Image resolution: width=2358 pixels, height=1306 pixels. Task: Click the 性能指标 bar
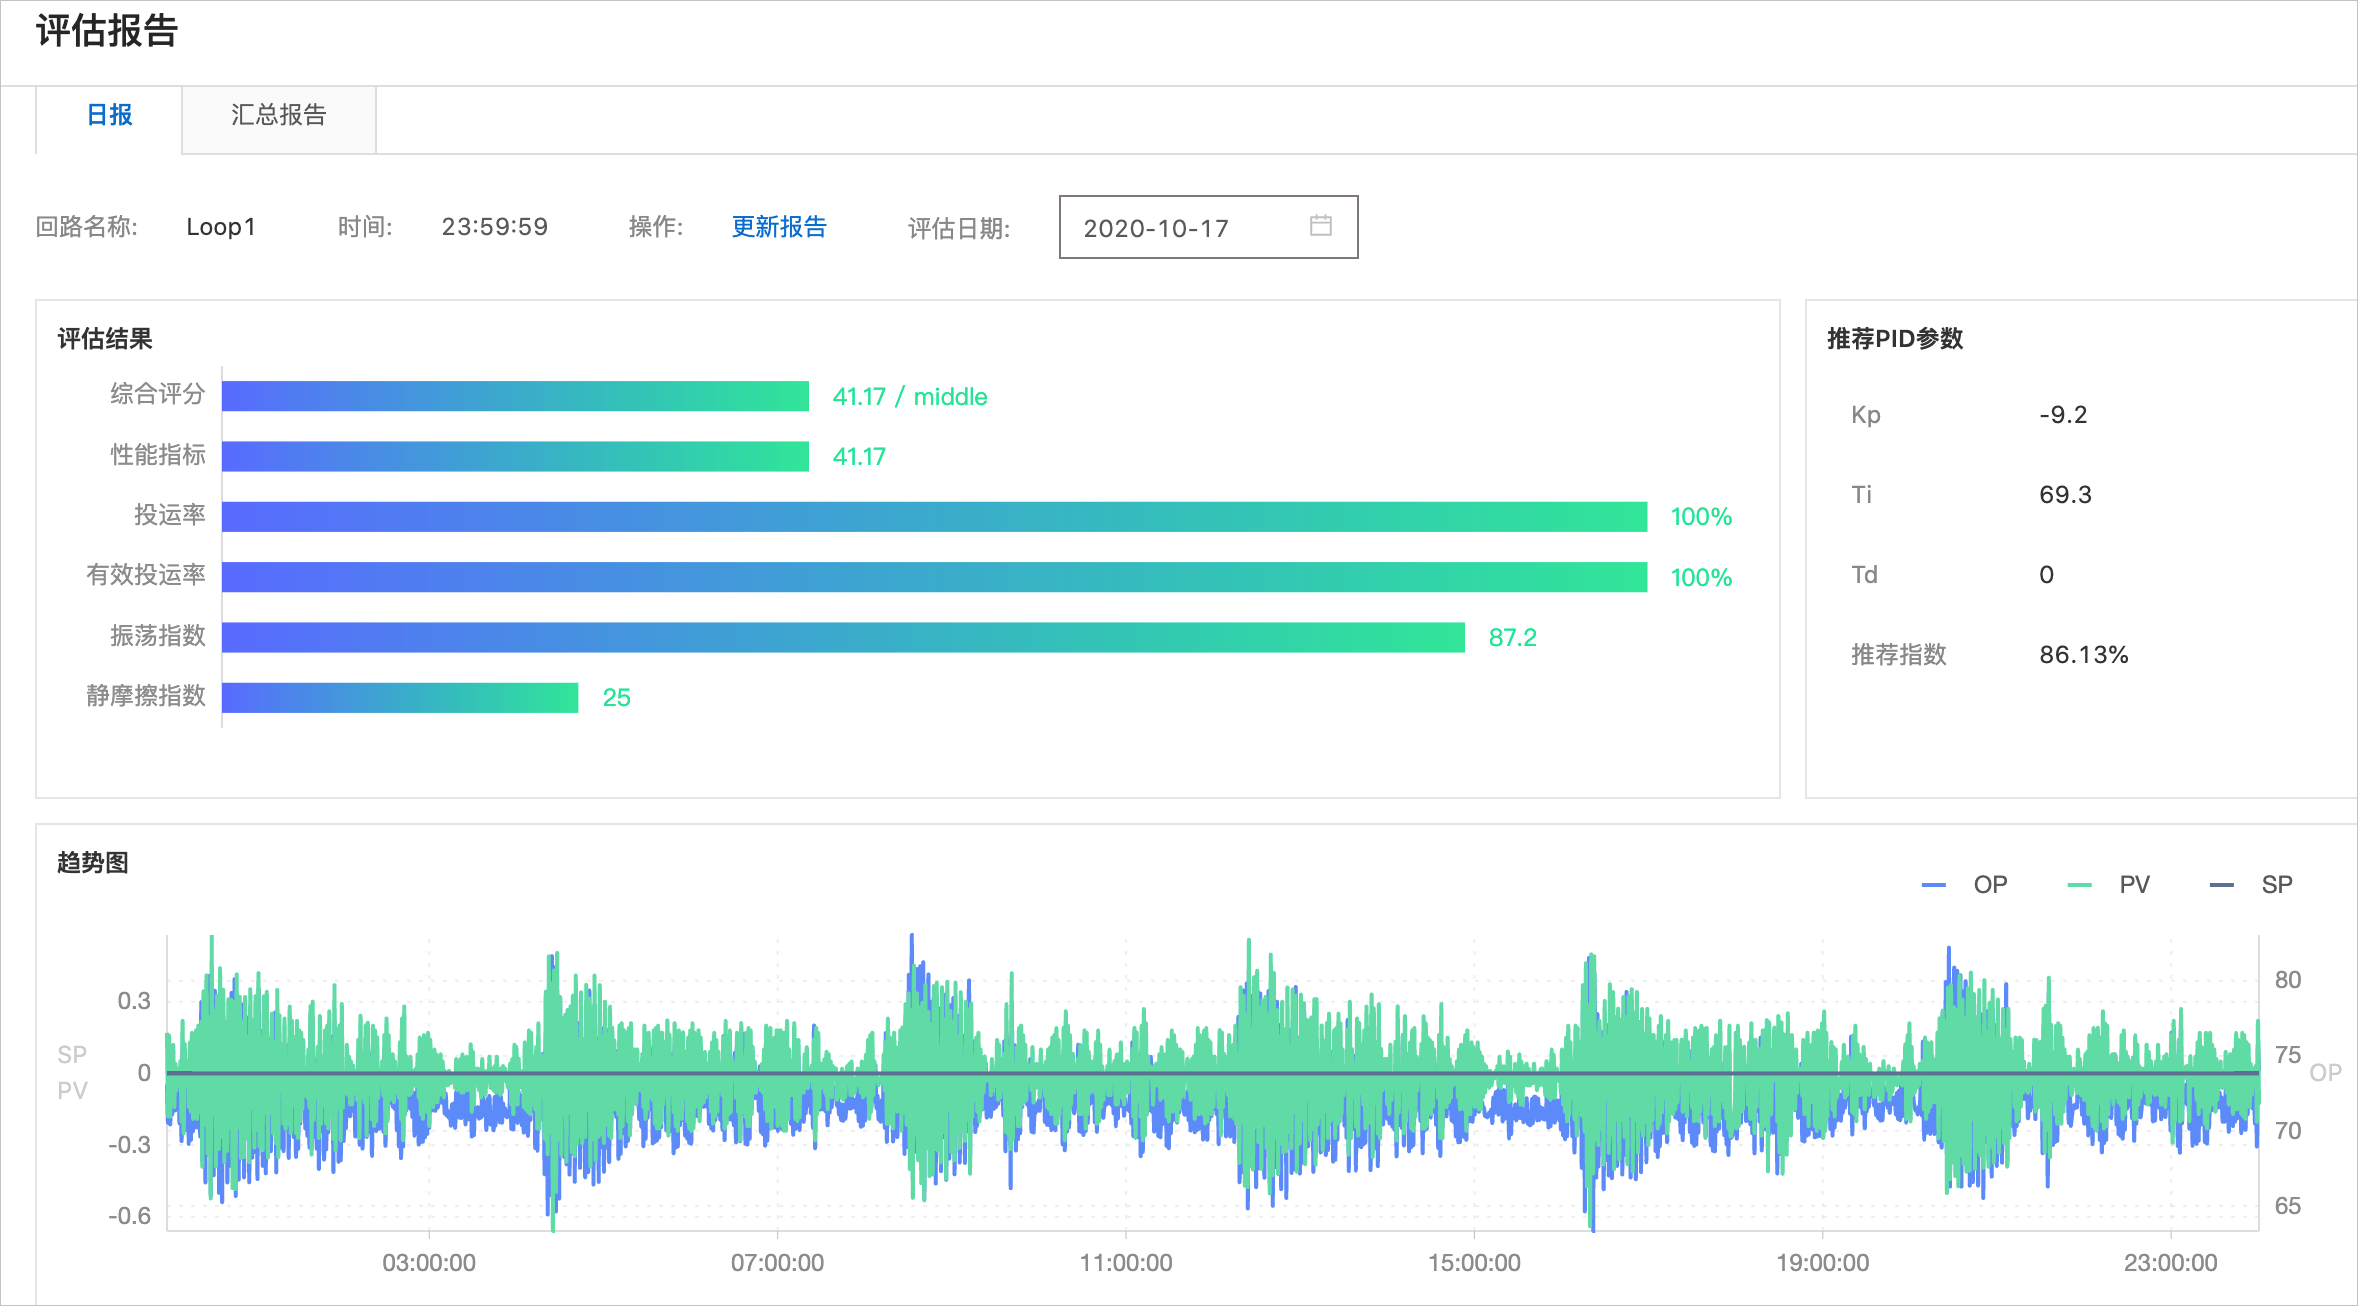click(x=515, y=456)
